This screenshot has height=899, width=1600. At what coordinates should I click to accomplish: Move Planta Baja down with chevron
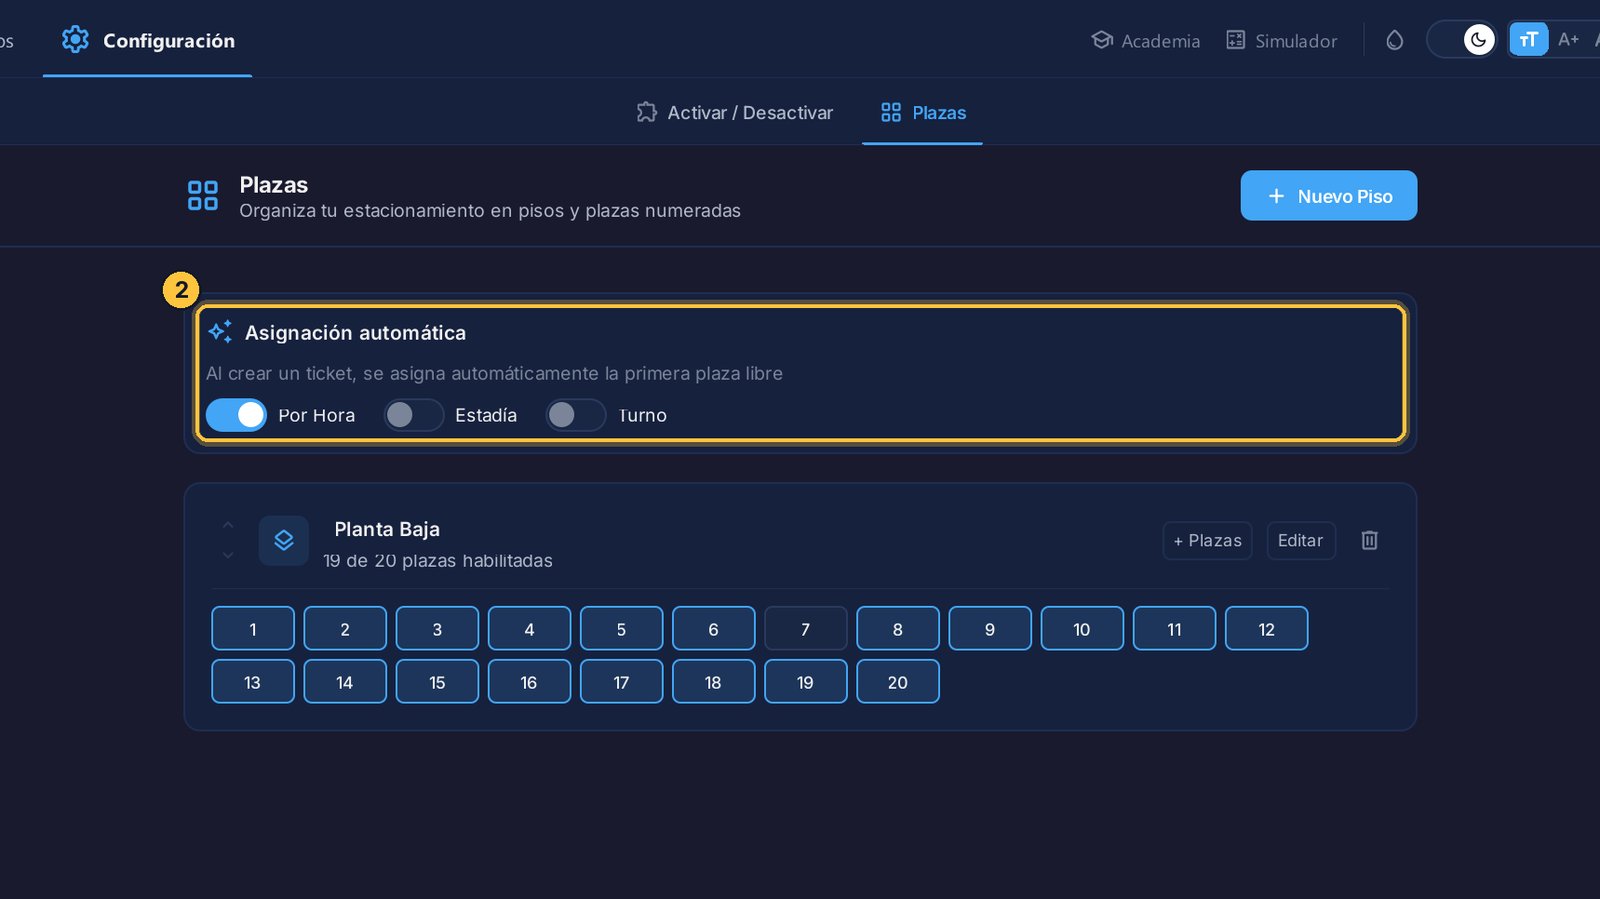coord(228,555)
